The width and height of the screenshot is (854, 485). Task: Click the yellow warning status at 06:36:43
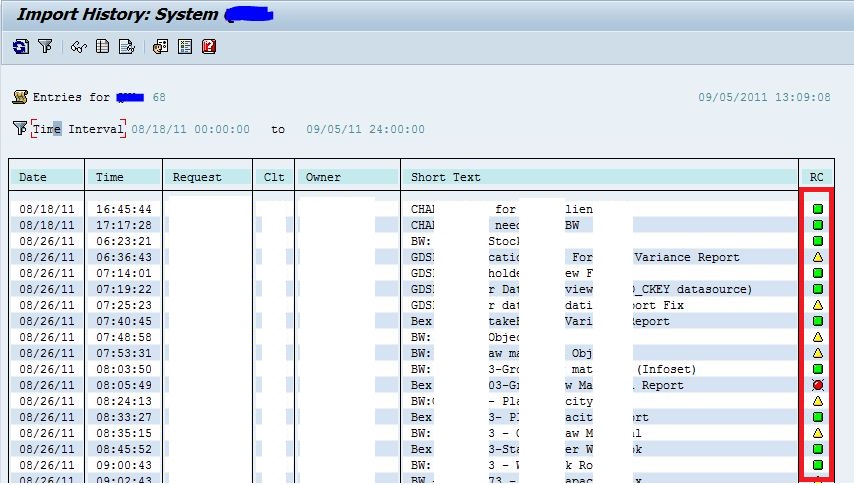(818, 257)
